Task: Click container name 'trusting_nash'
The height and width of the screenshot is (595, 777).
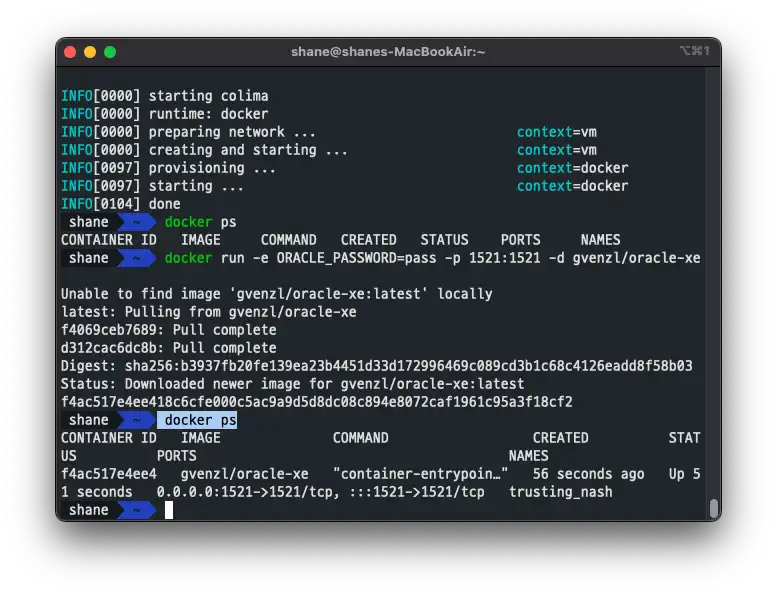Action: point(560,492)
